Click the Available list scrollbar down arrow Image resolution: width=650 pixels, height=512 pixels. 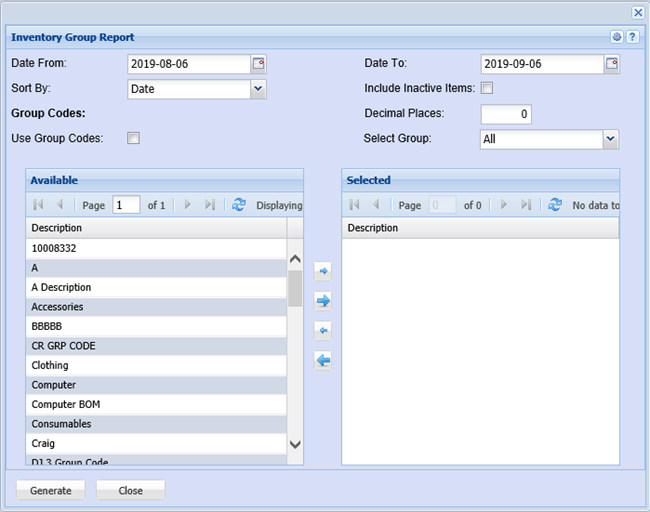tap(295, 443)
